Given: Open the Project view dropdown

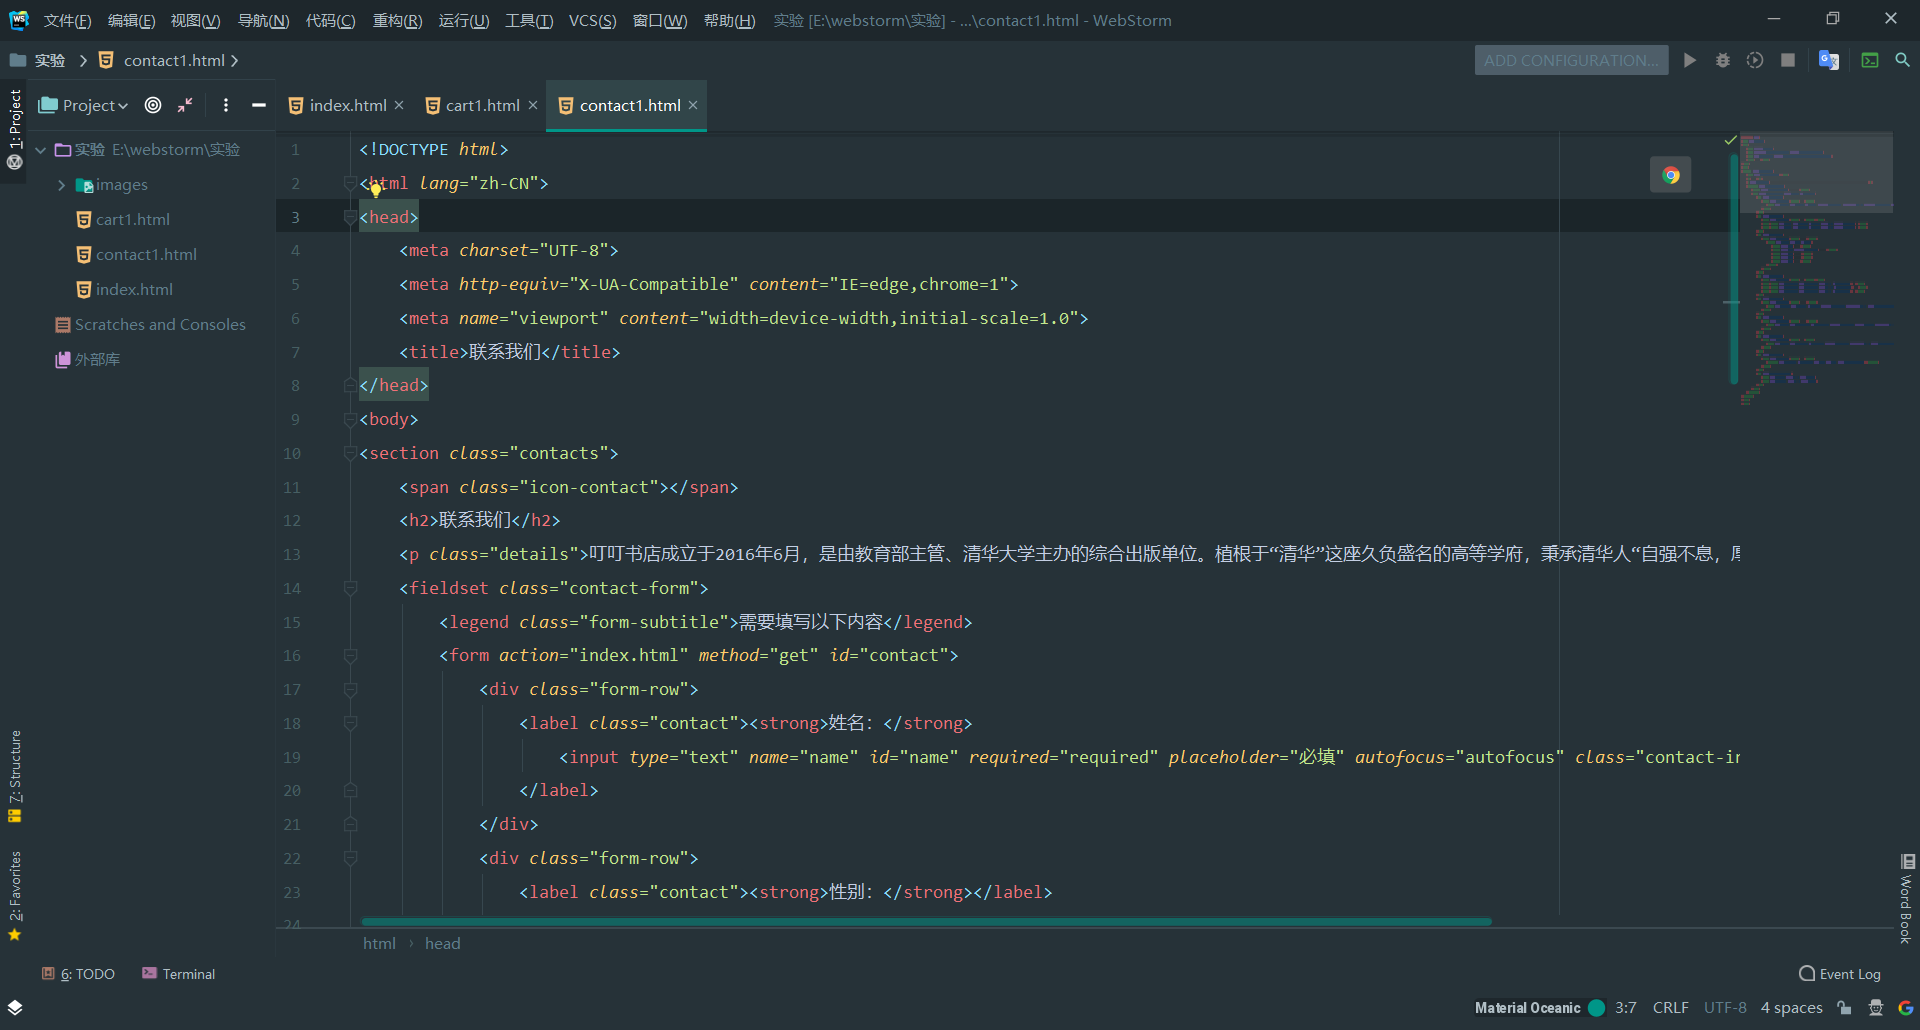Looking at the screenshot, I should (84, 105).
